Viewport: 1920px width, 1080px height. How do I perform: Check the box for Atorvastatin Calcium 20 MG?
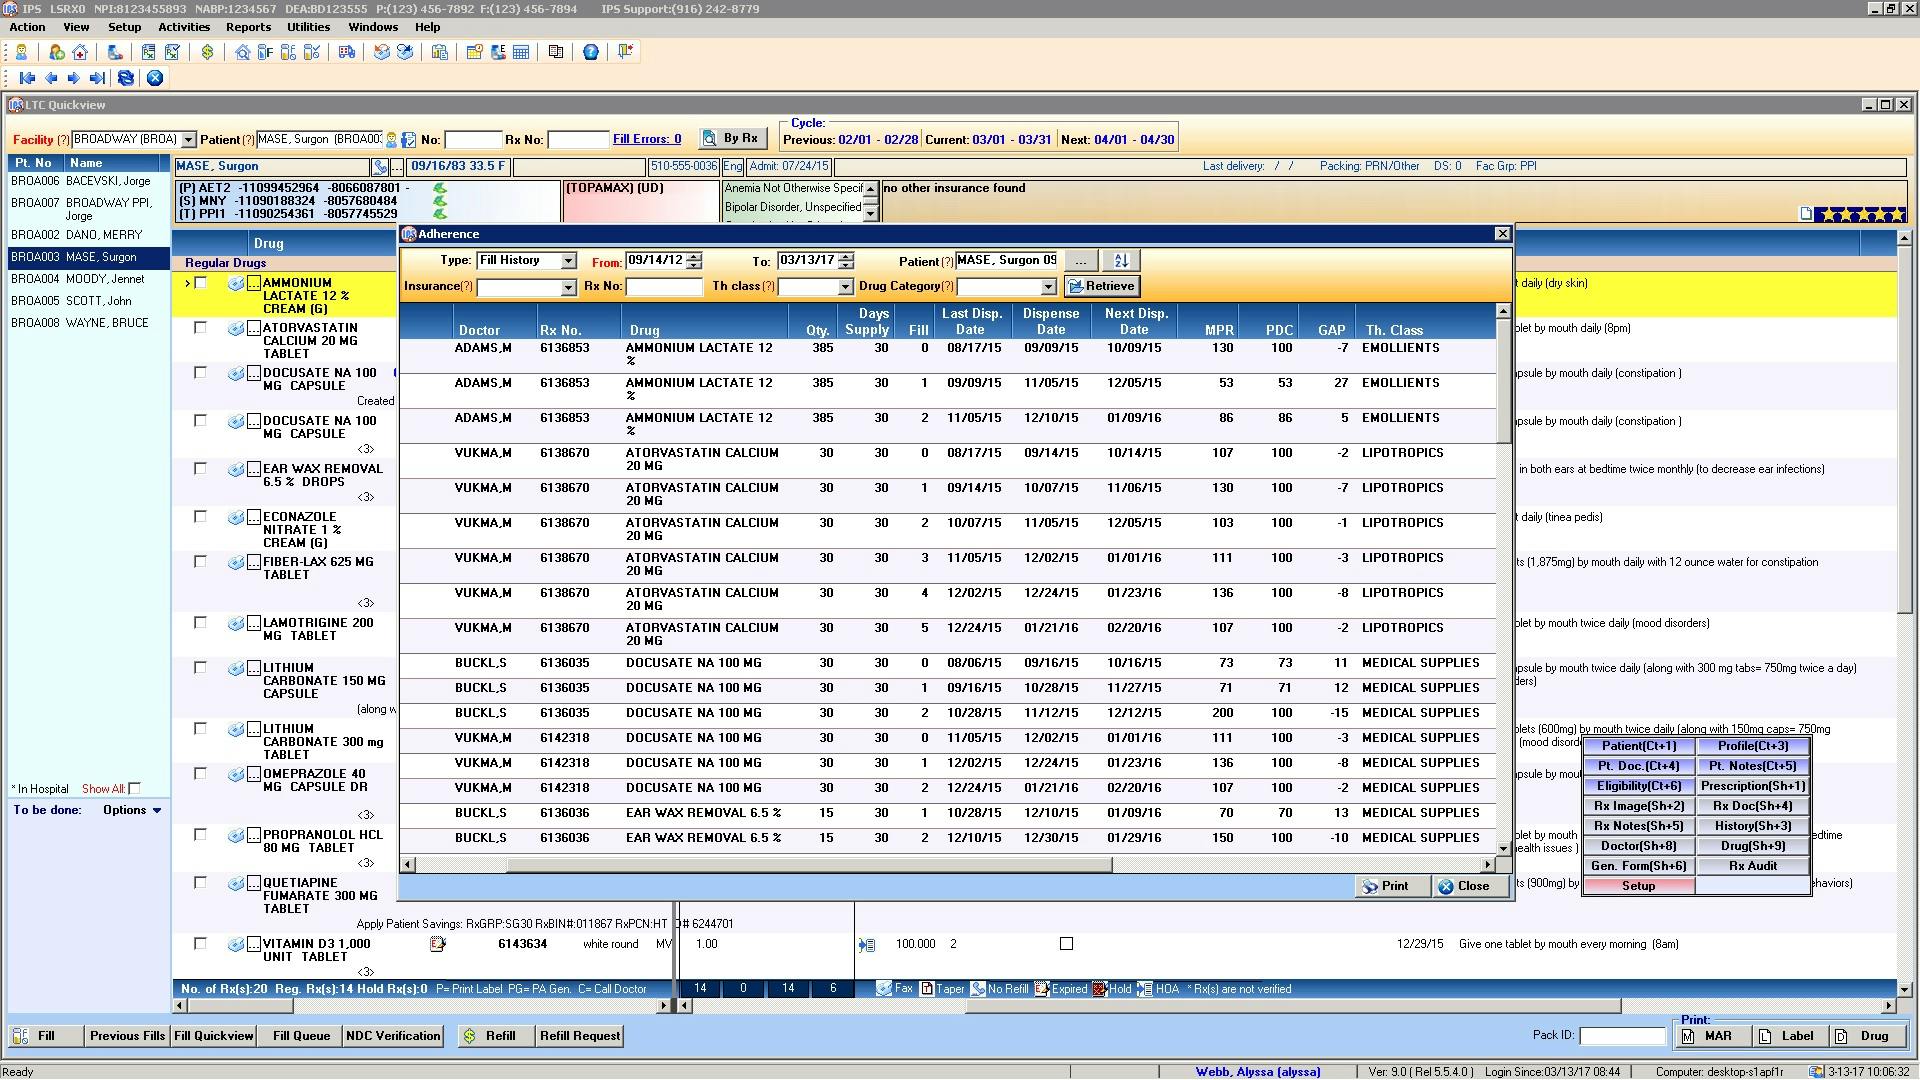pyautogui.click(x=200, y=328)
